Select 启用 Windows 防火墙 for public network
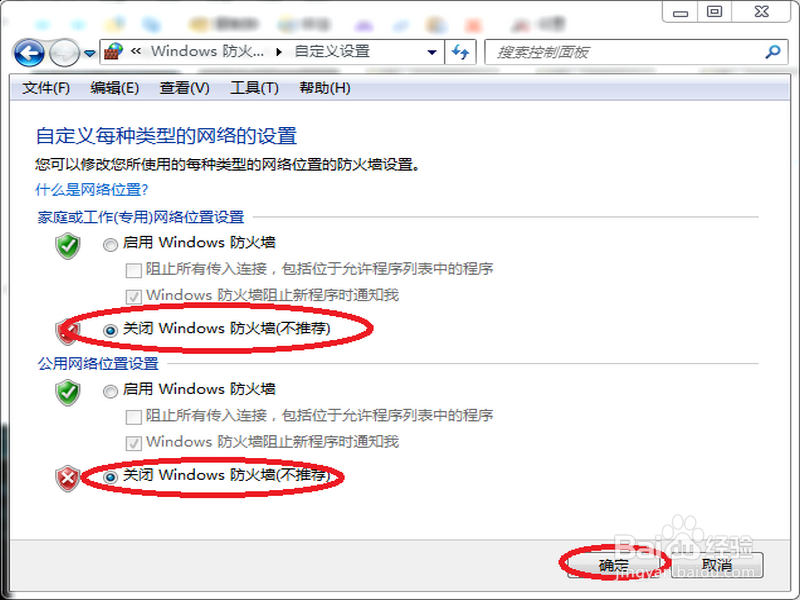 click(x=110, y=391)
